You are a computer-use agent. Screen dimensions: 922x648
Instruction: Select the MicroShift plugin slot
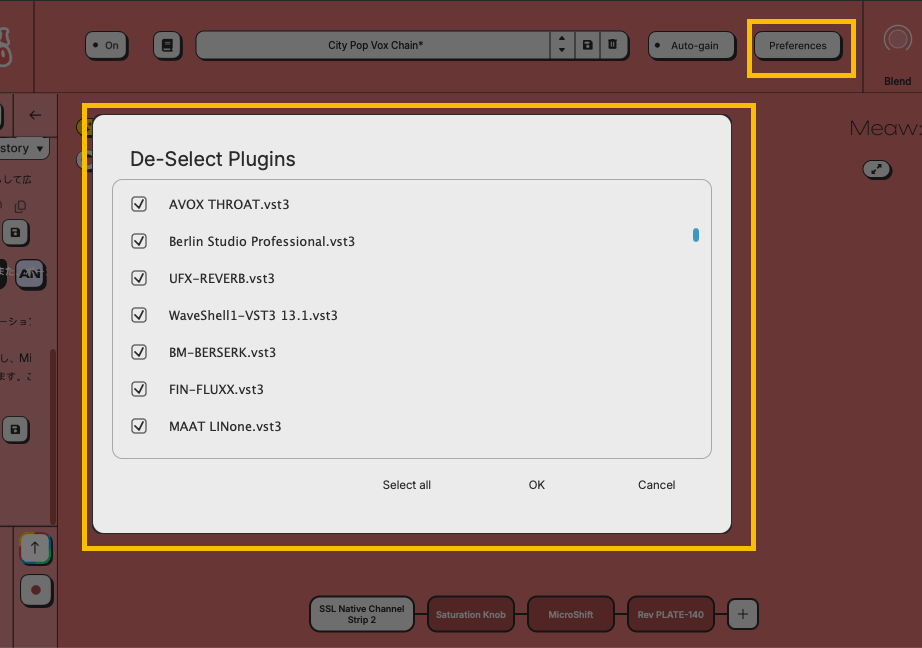(570, 614)
